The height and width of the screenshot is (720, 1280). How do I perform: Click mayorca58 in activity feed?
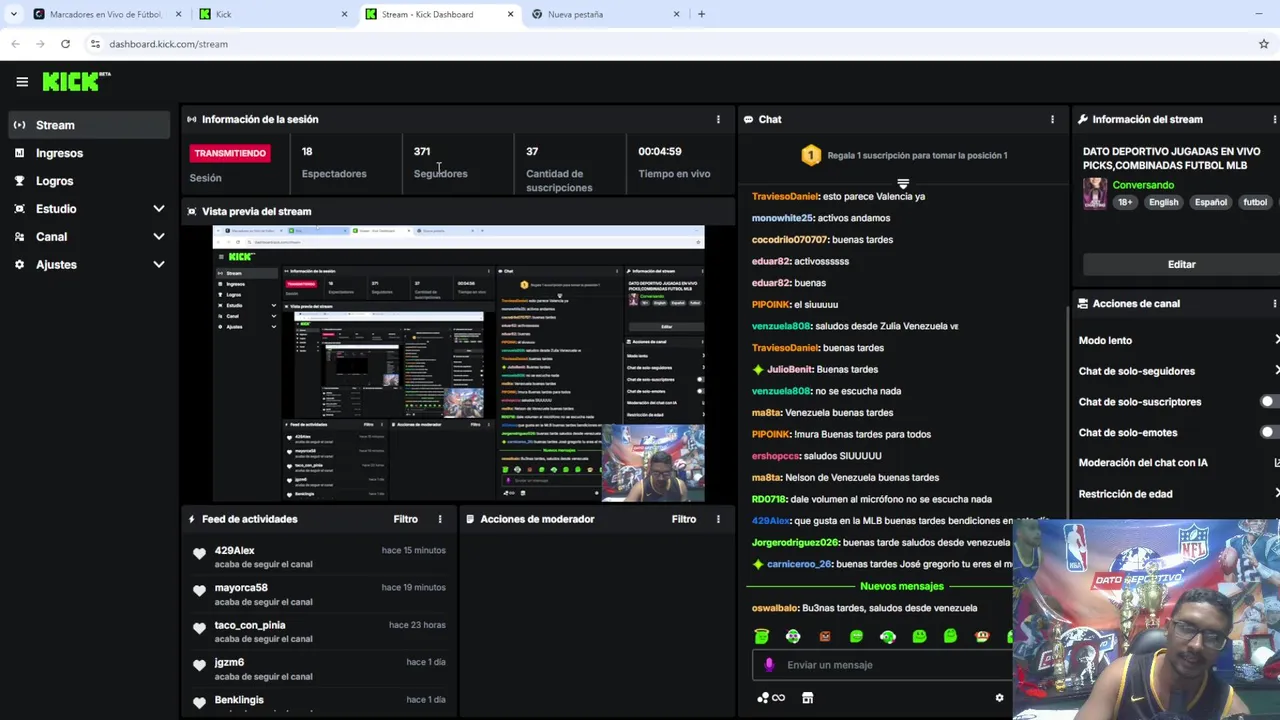[x=241, y=588]
